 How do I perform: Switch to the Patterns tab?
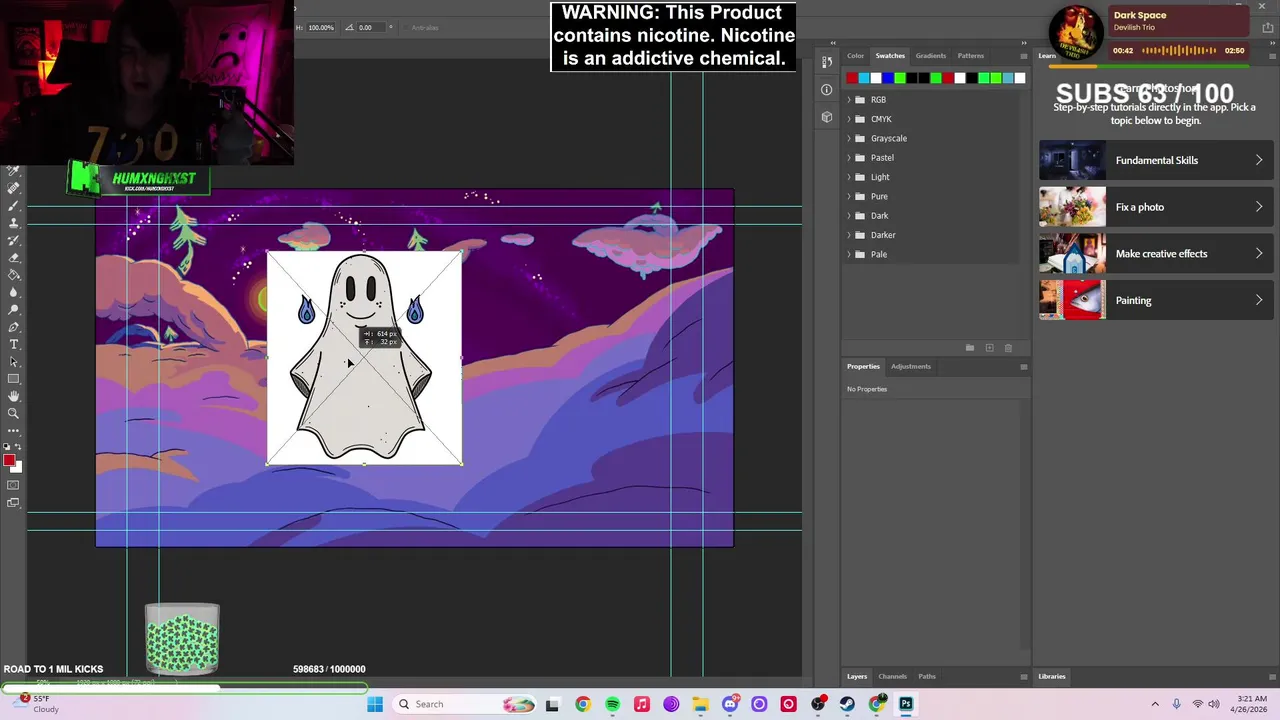click(971, 56)
